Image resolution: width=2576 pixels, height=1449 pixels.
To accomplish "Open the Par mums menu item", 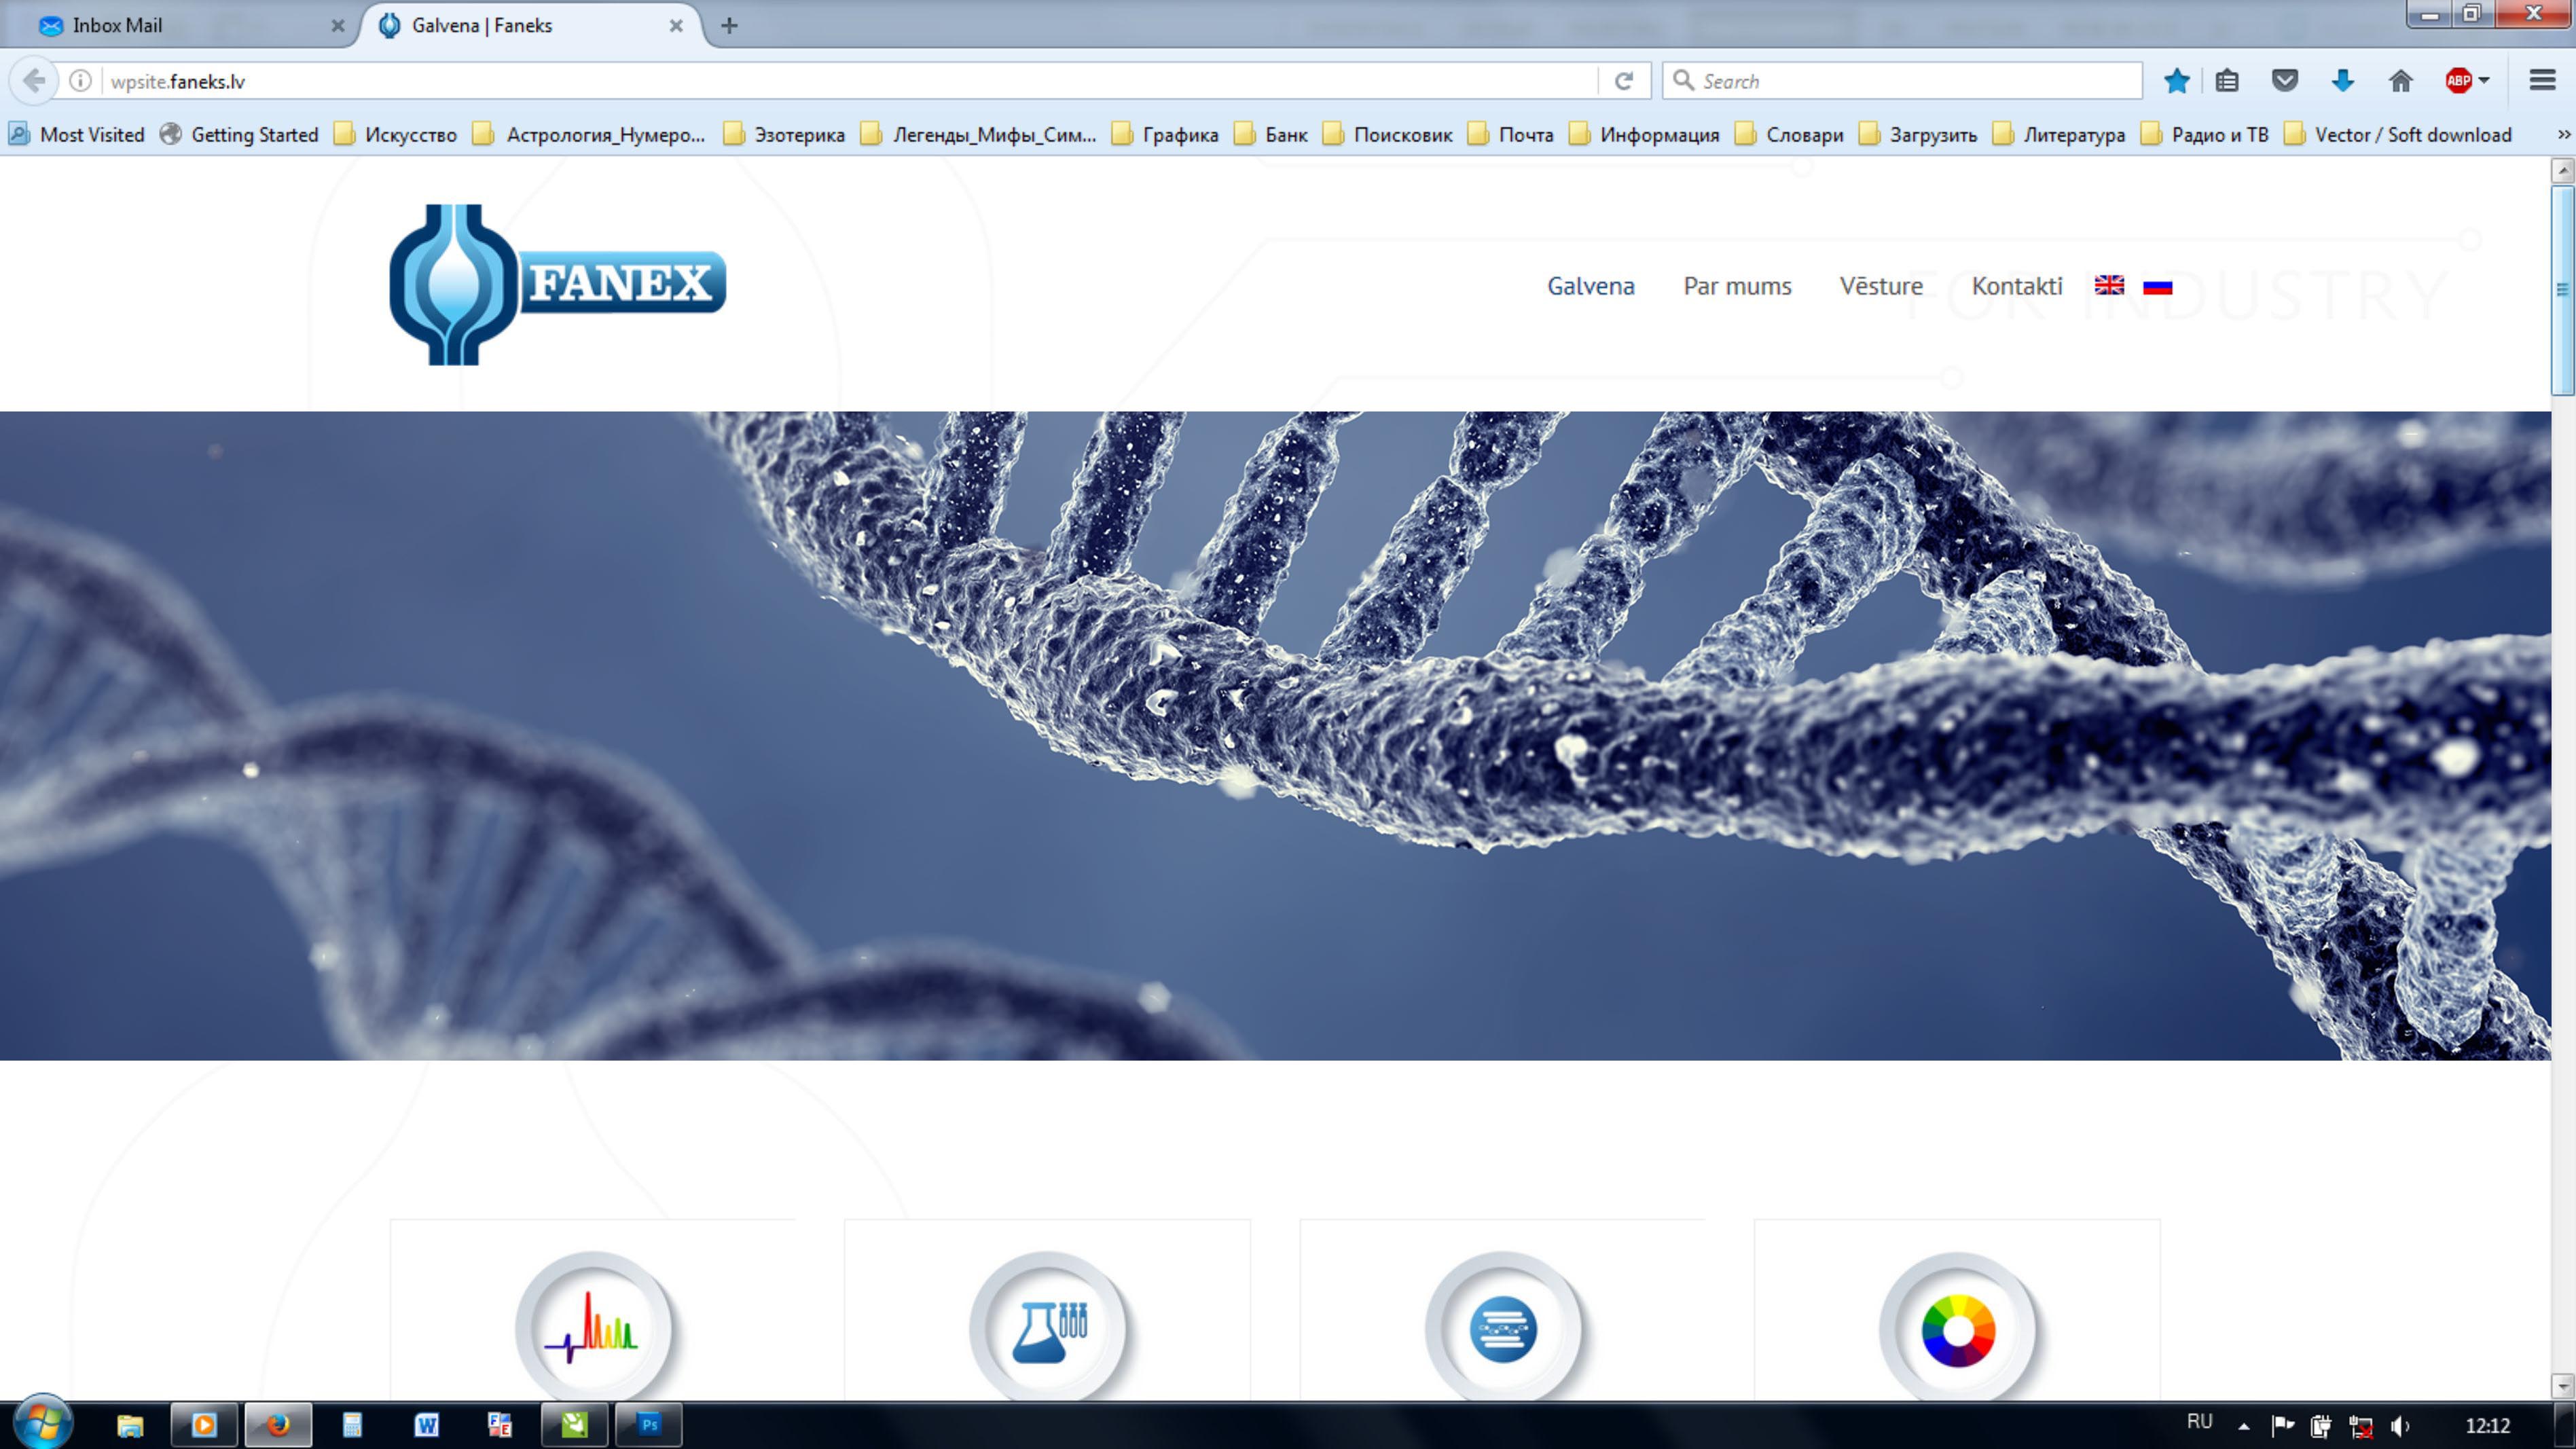I will pyautogui.click(x=1737, y=286).
